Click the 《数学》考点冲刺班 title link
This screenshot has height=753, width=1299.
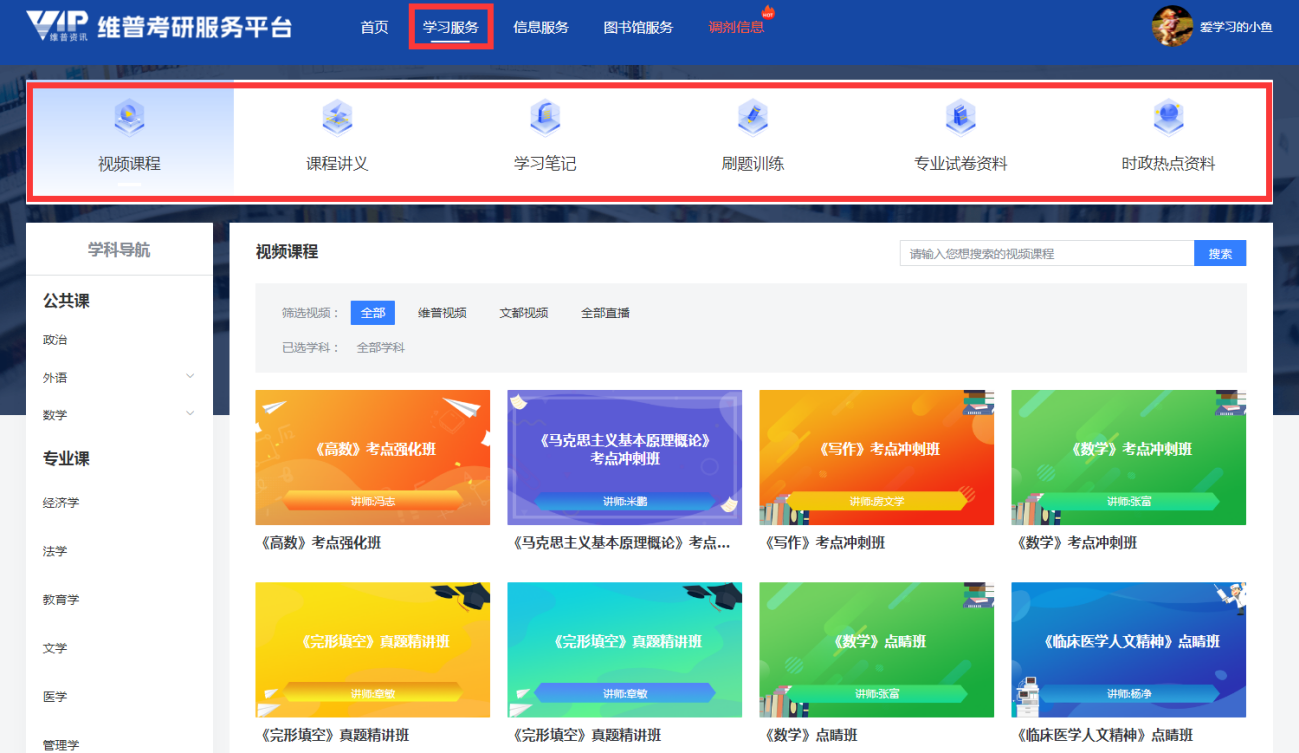coord(1075,543)
